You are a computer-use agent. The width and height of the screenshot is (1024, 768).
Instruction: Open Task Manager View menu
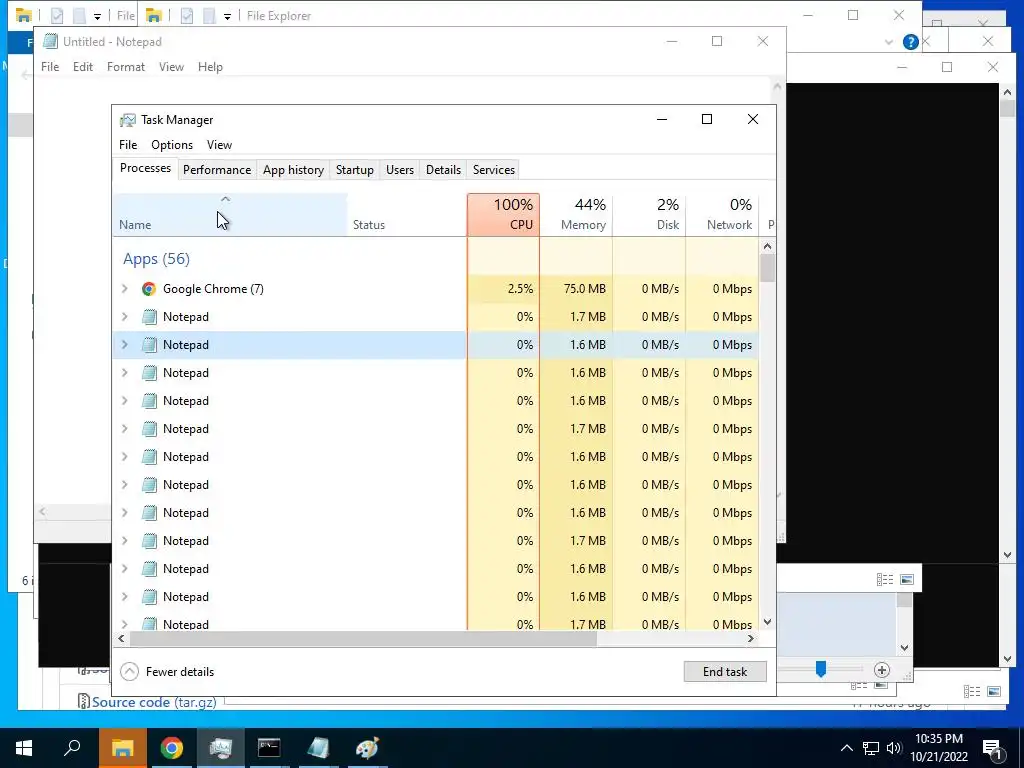[x=219, y=145]
